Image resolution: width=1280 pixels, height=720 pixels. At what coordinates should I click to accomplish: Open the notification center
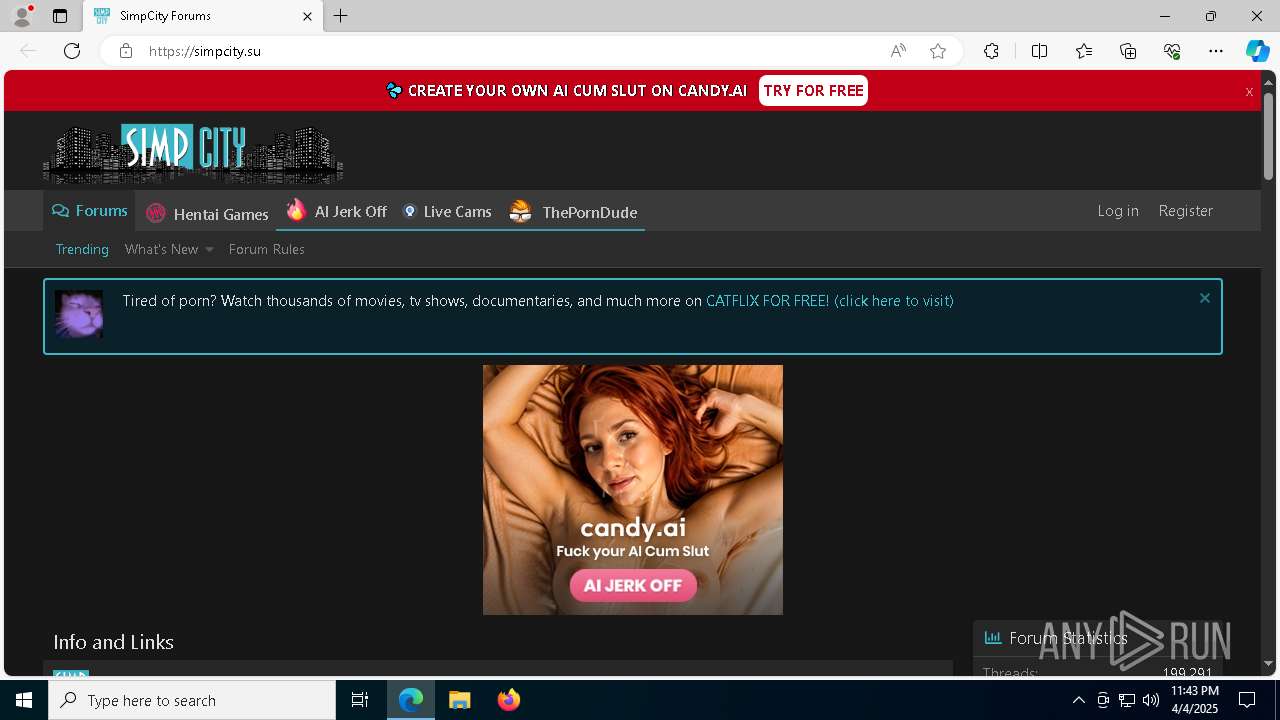1247,700
